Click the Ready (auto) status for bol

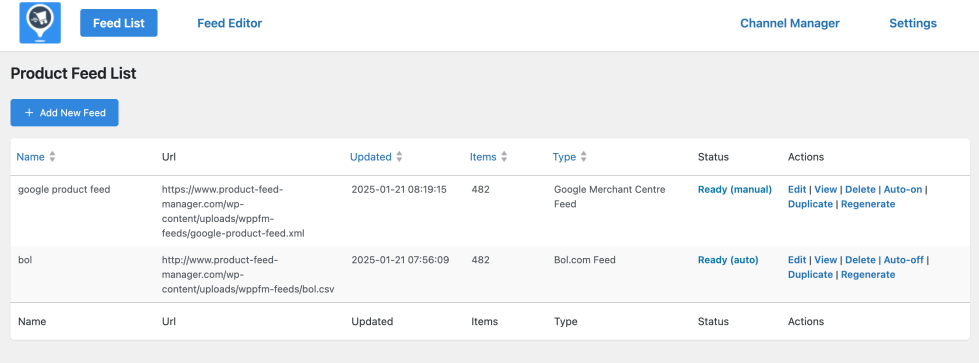coord(728,260)
